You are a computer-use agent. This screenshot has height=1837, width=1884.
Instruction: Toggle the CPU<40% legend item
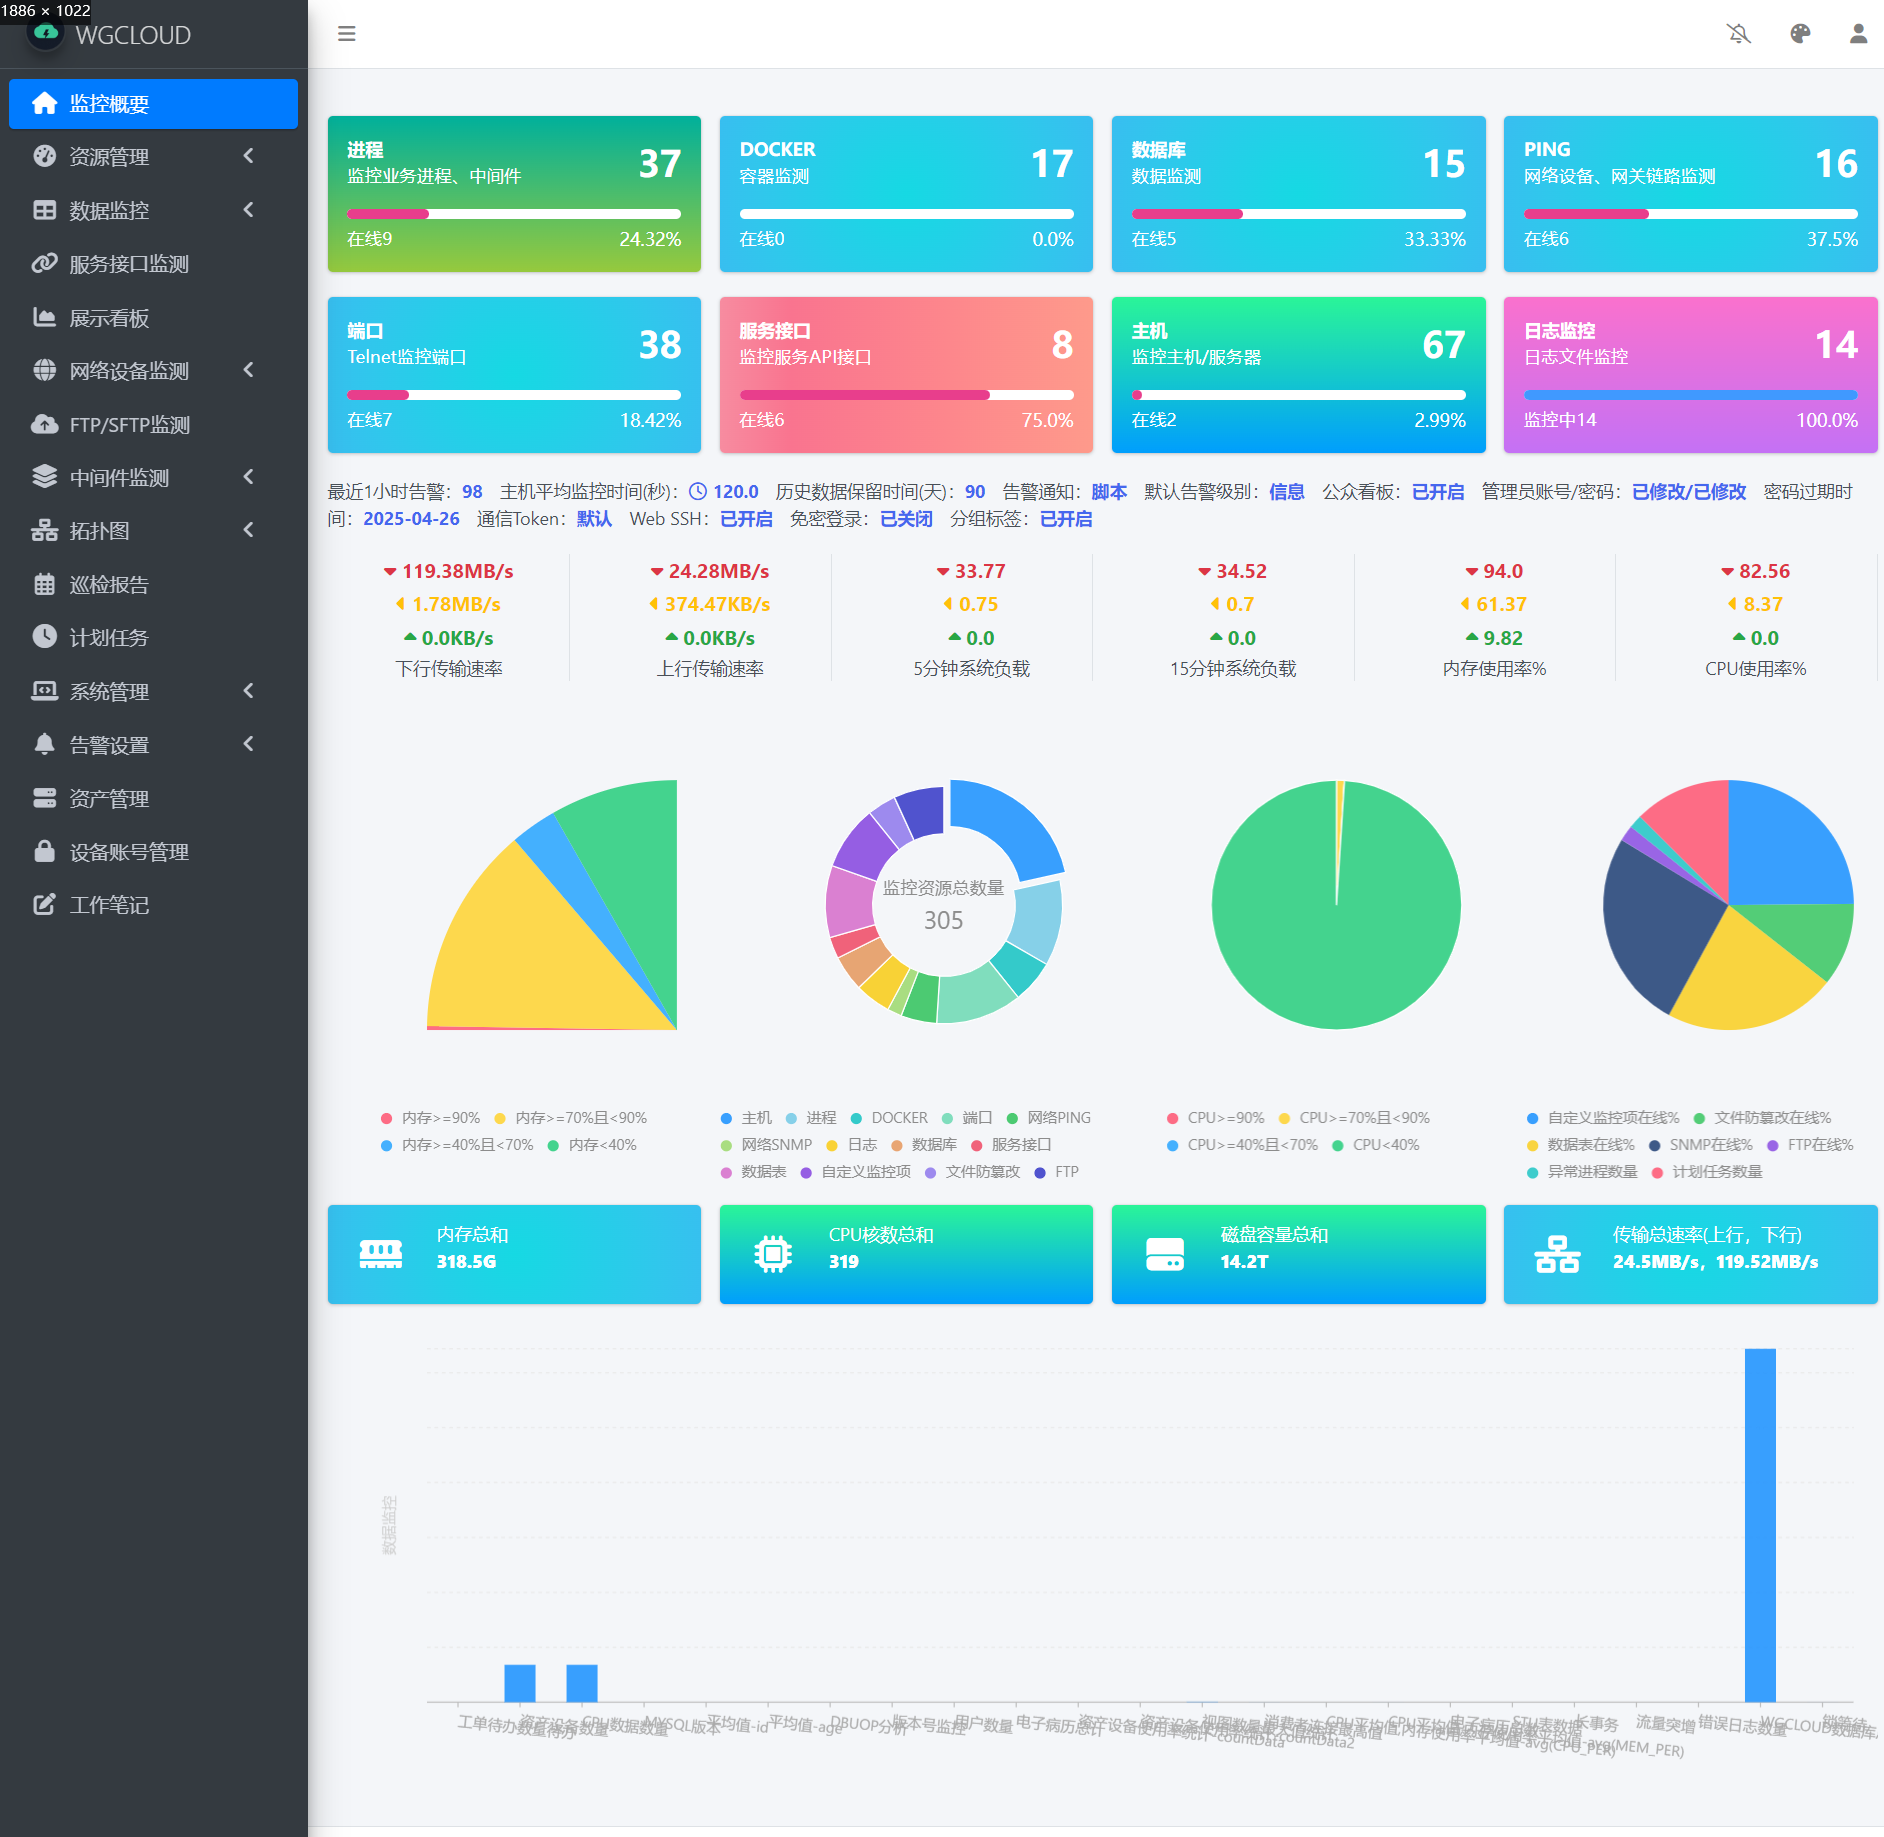tap(1375, 1145)
